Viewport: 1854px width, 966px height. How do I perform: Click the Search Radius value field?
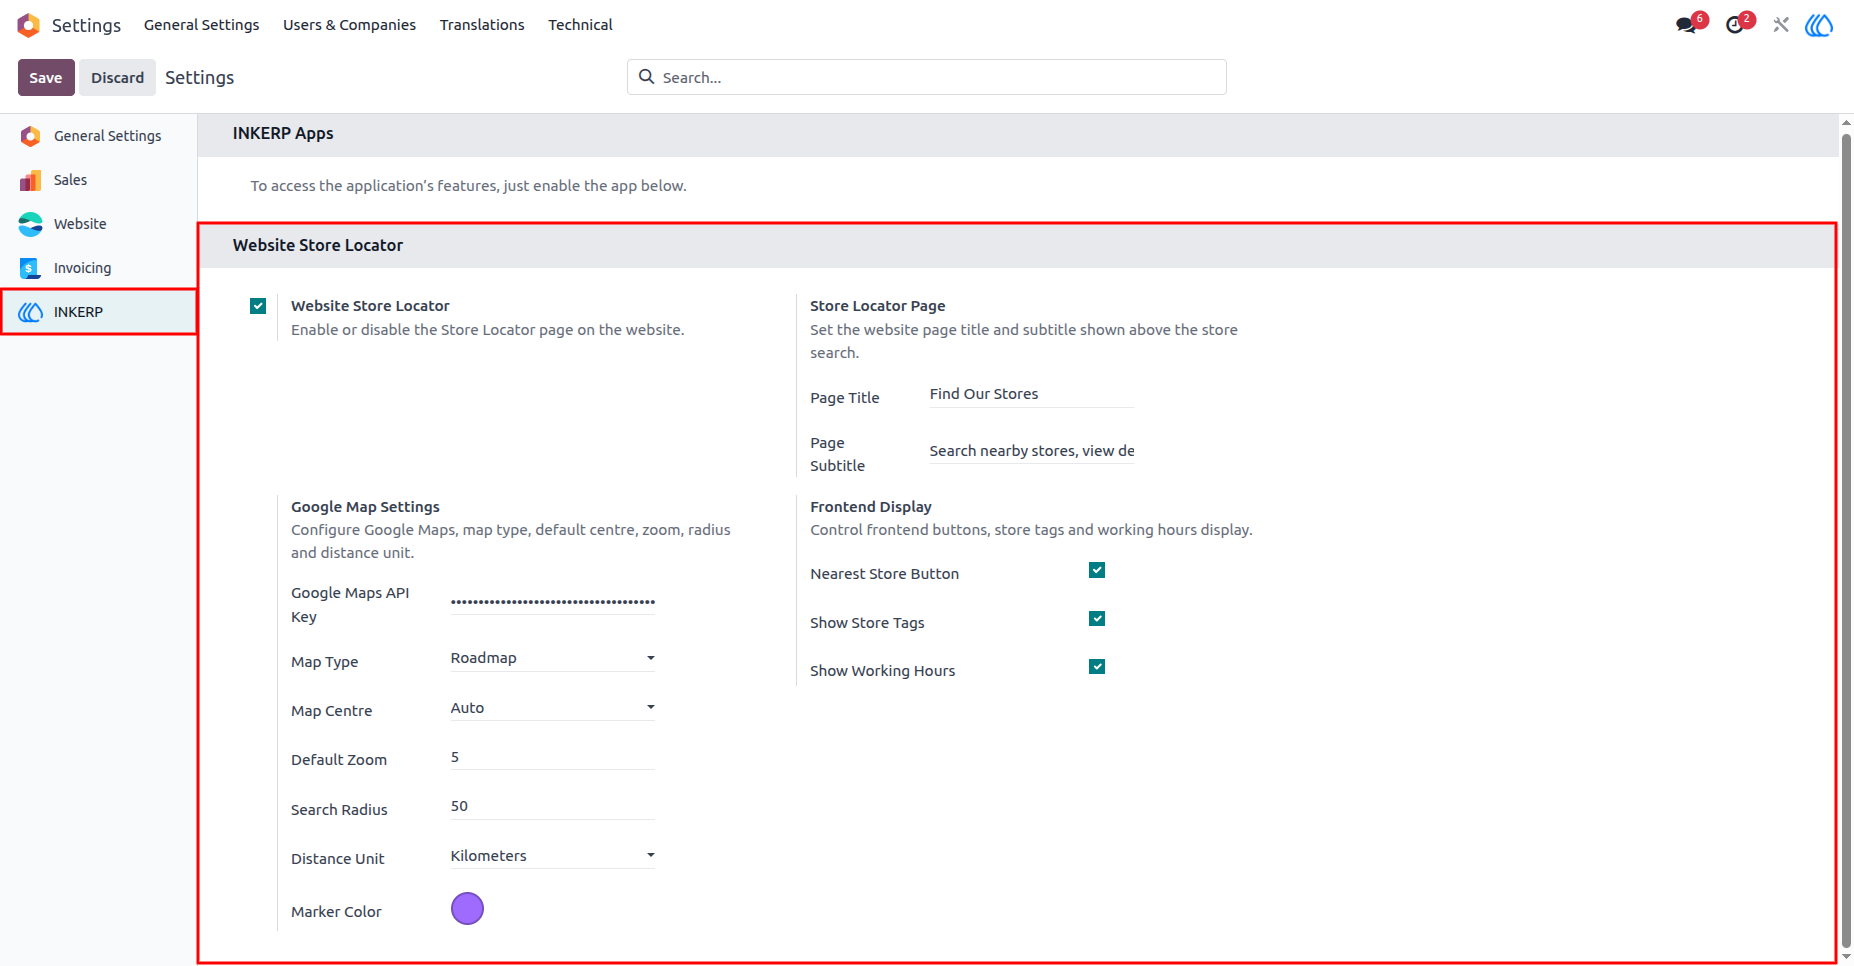[x=553, y=807]
